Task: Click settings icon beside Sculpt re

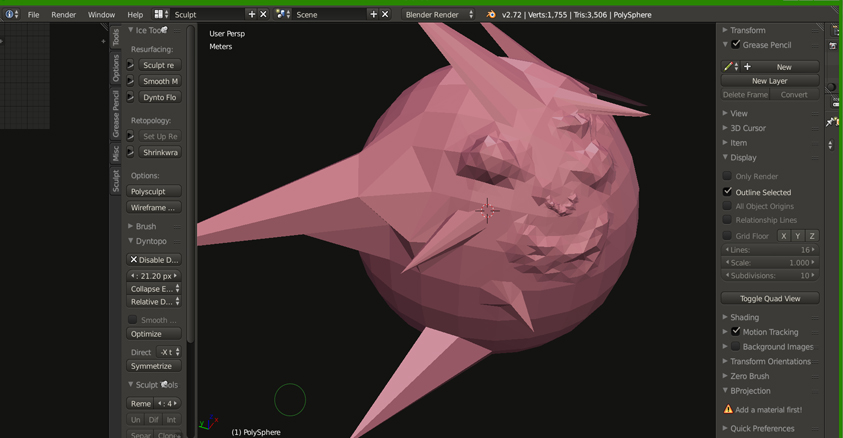Action: pos(131,65)
